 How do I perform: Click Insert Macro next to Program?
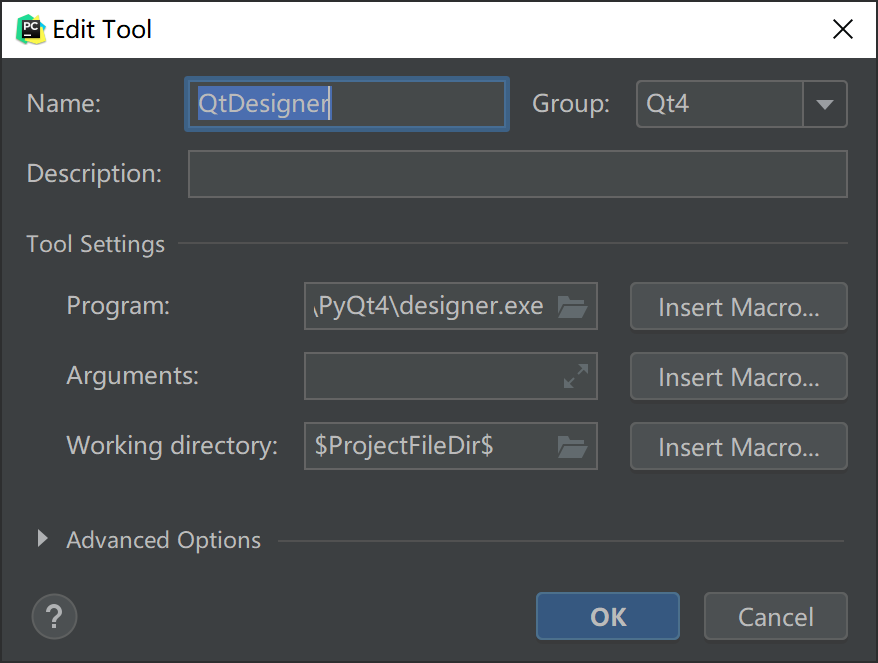[738, 307]
